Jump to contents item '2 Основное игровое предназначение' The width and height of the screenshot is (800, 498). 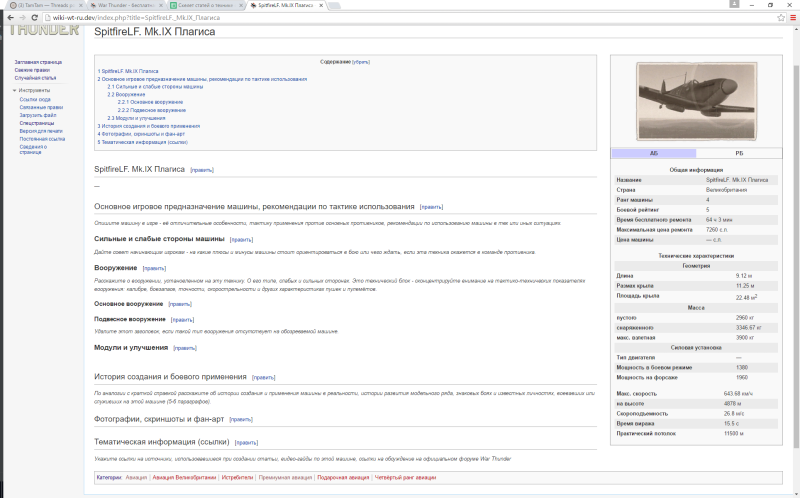202,79
